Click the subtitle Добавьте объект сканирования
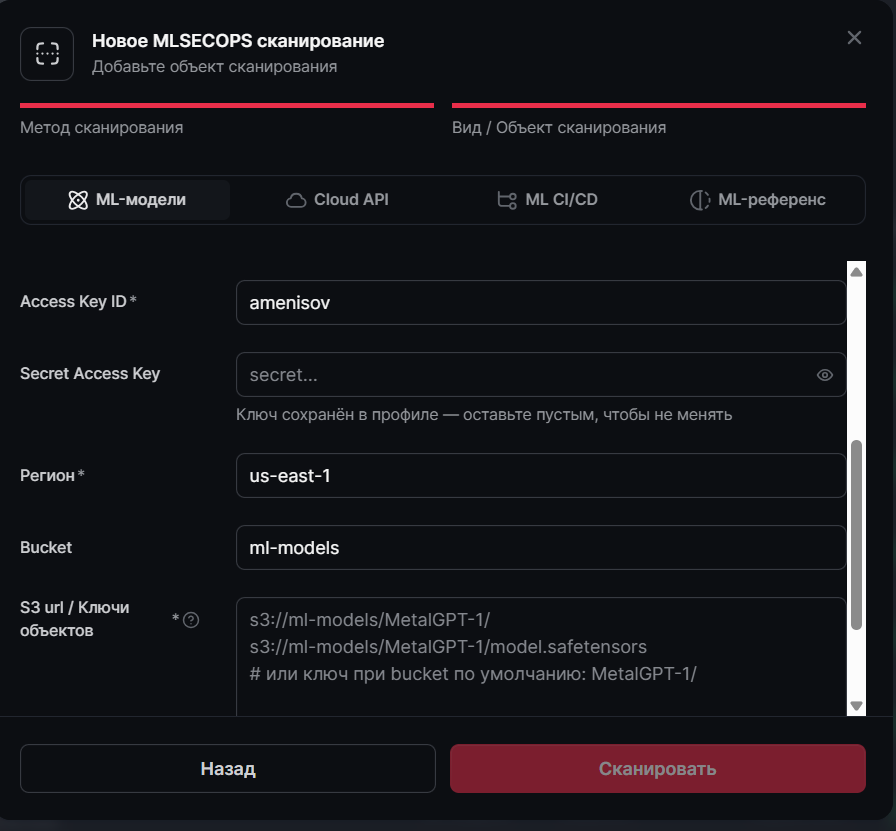This screenshot has height=831, width=896. pyautogui.click(x=214, y=66)
